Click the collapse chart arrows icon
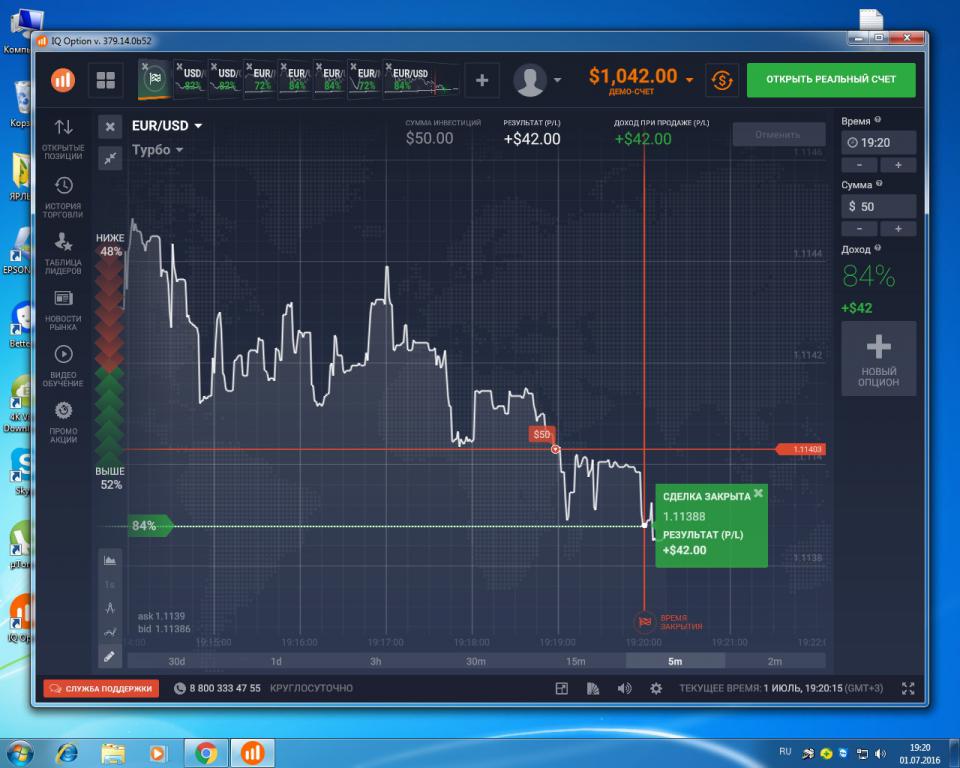 pos(110,159)
